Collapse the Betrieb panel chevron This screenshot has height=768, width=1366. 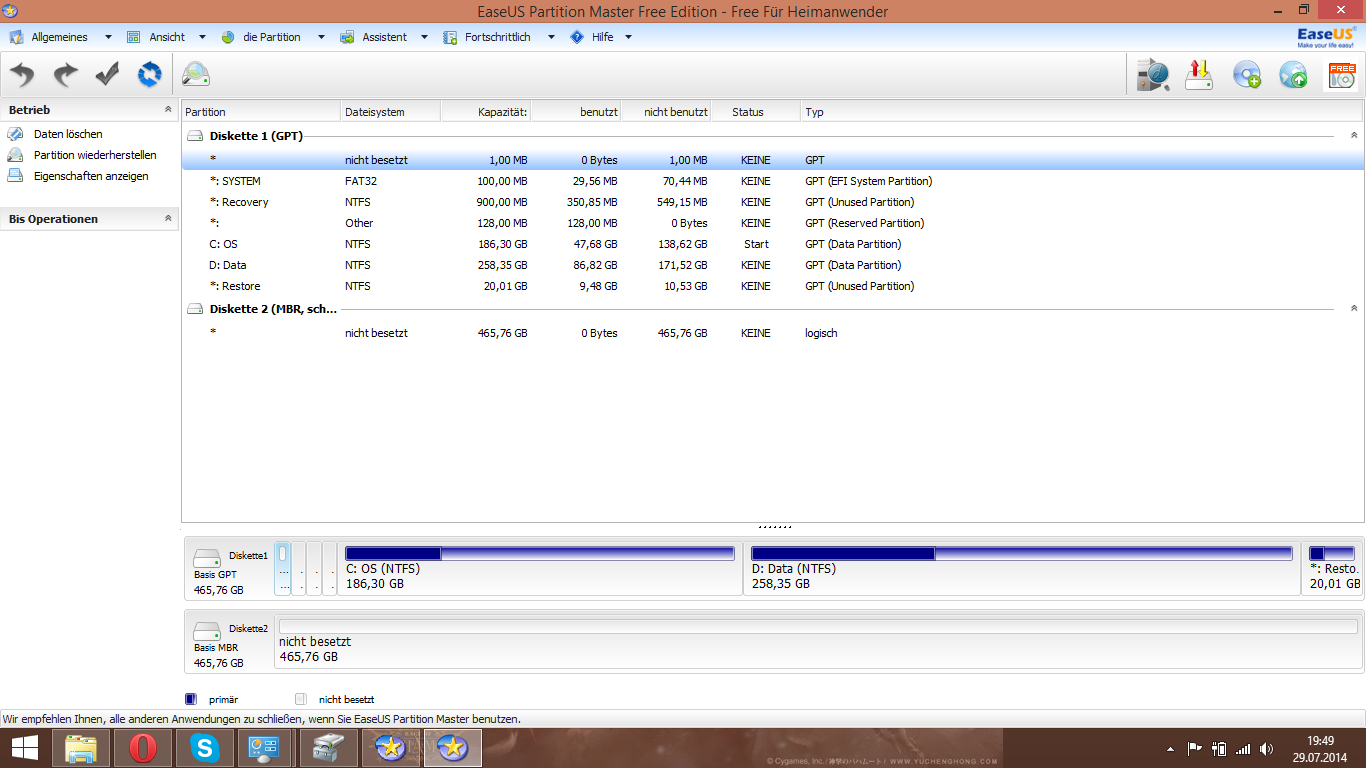coord(168,110)
